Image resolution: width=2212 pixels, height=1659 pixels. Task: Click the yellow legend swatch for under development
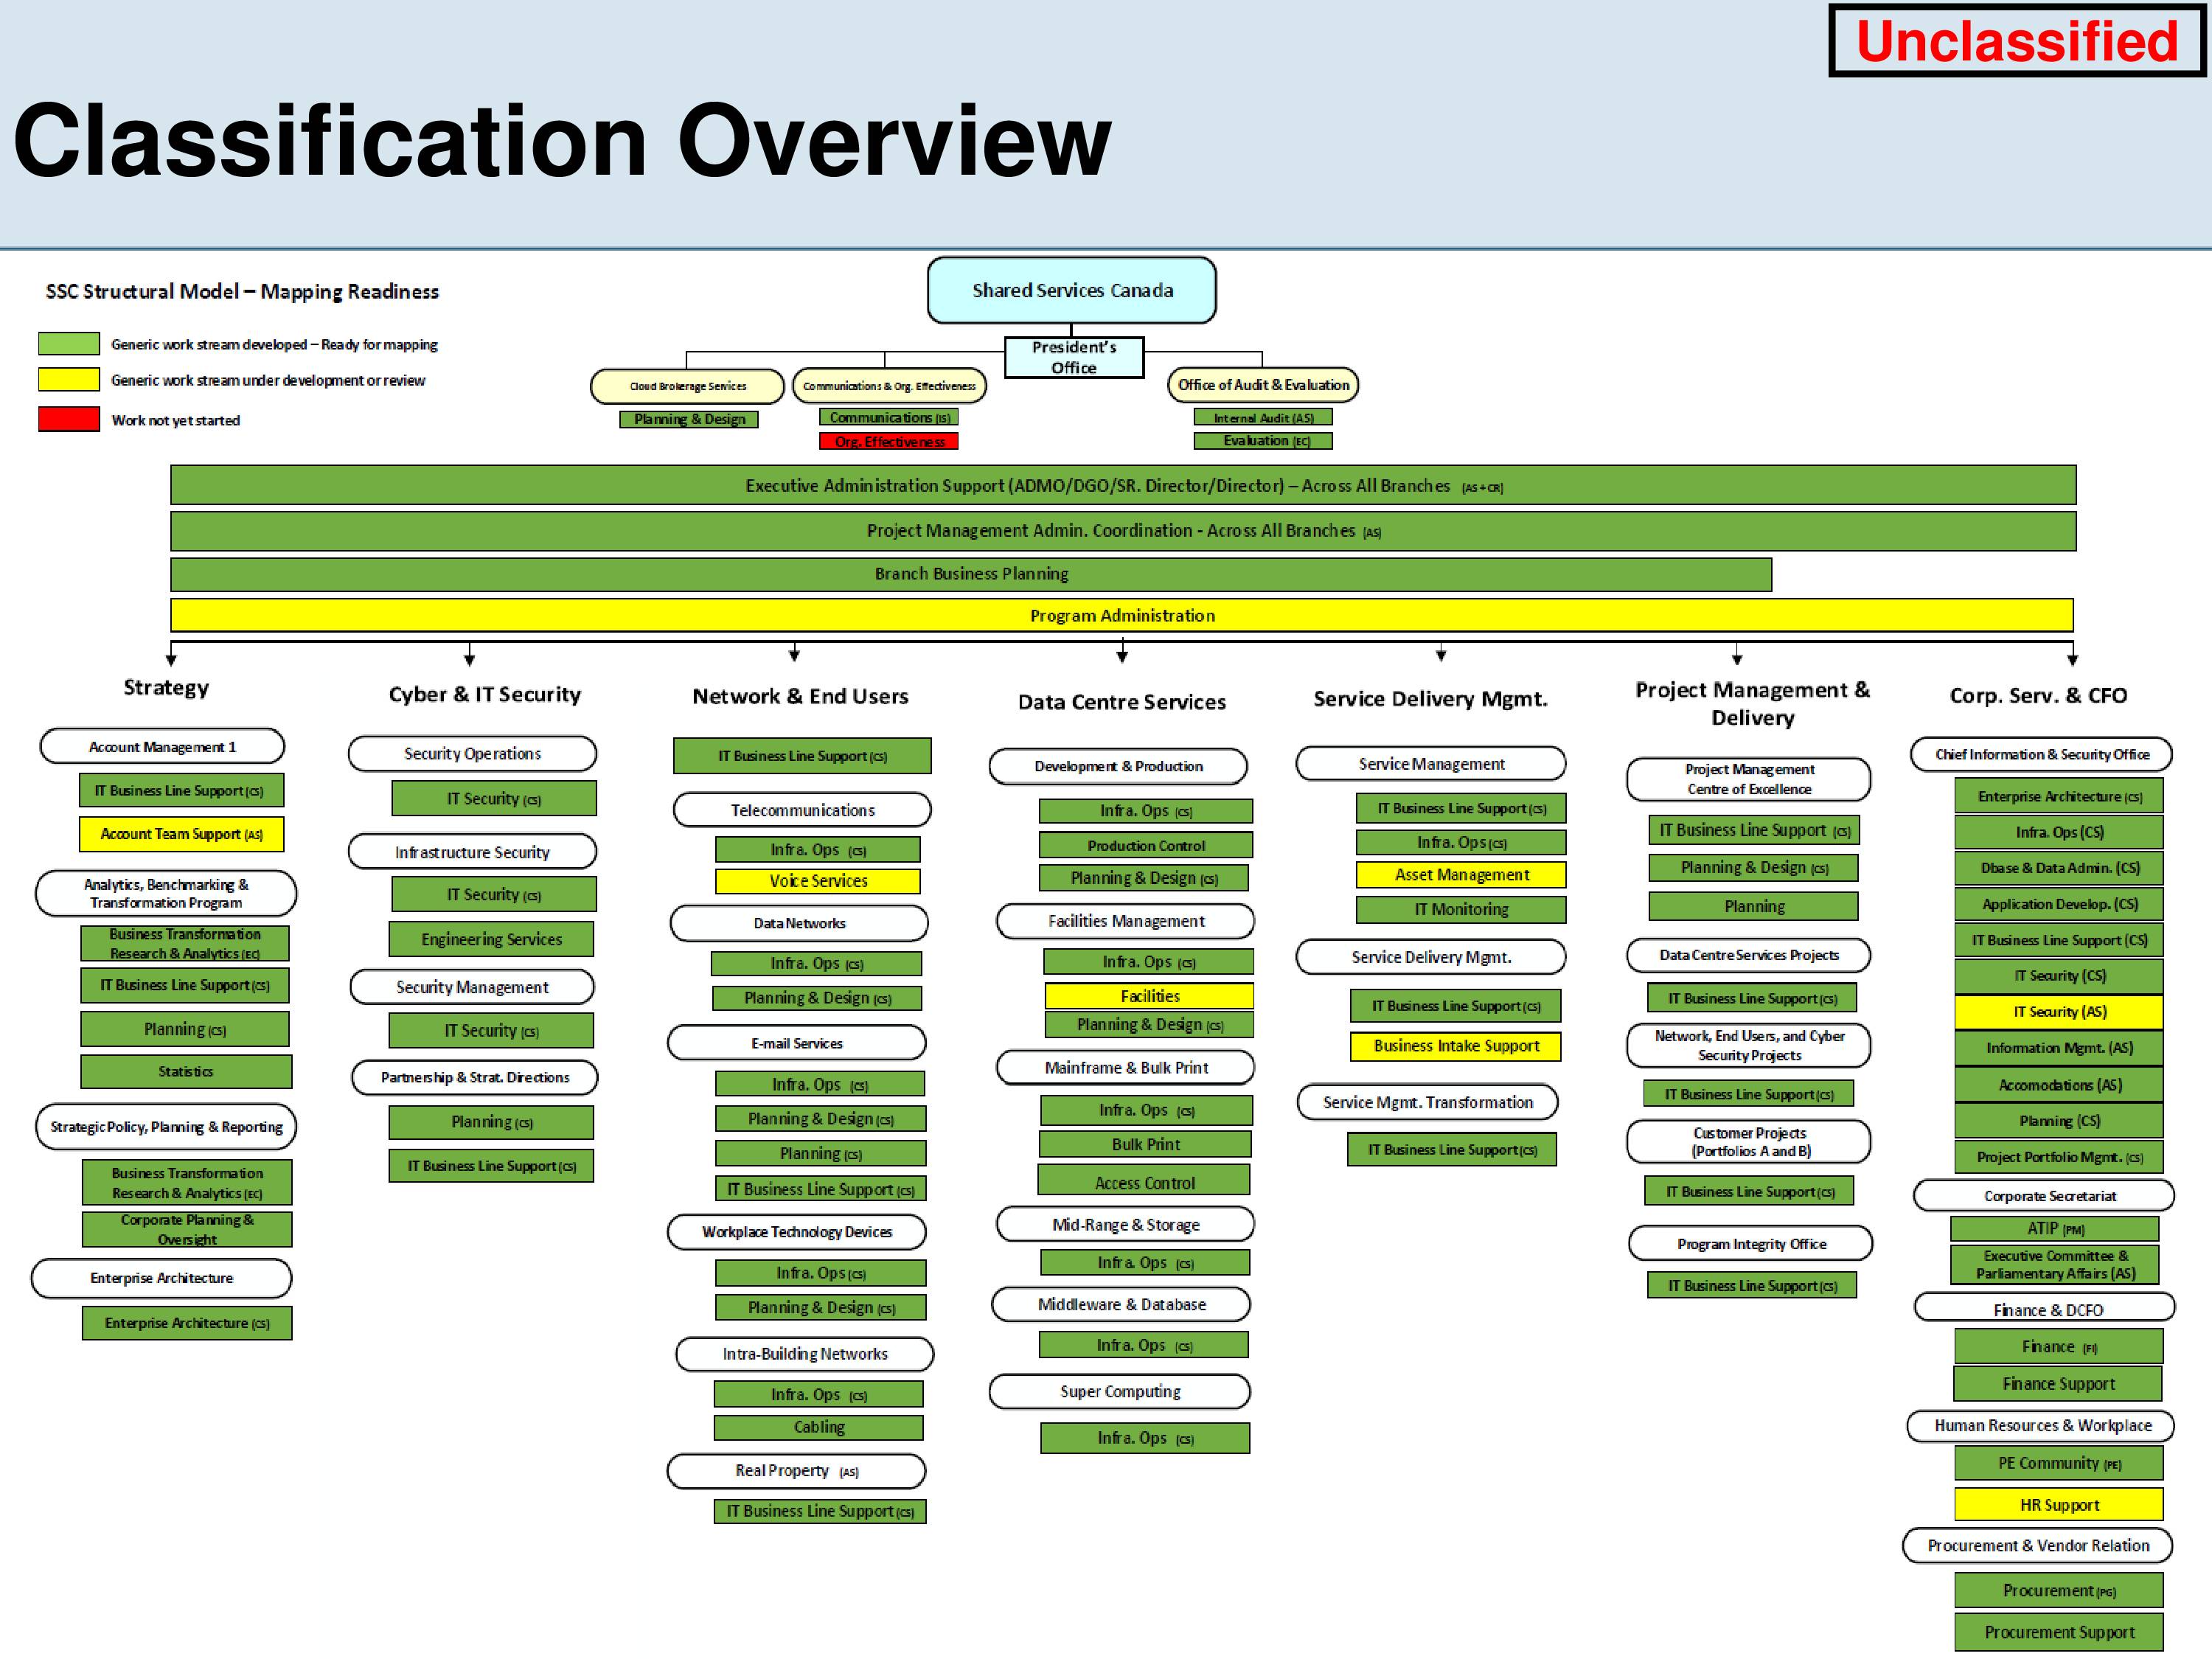click(69, 380)
